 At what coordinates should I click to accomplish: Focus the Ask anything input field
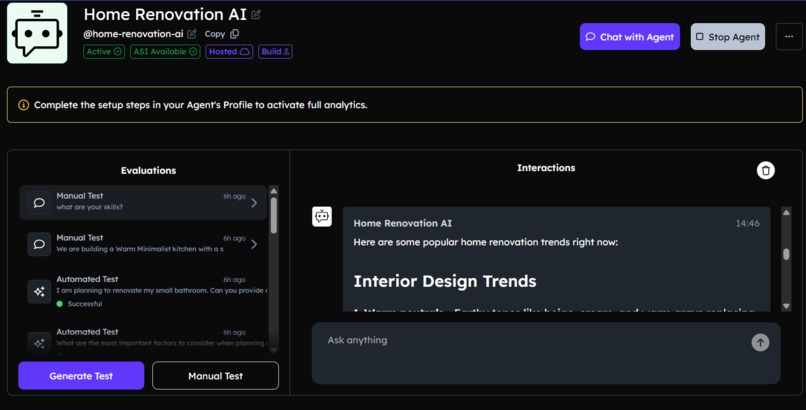pos(546,353)
